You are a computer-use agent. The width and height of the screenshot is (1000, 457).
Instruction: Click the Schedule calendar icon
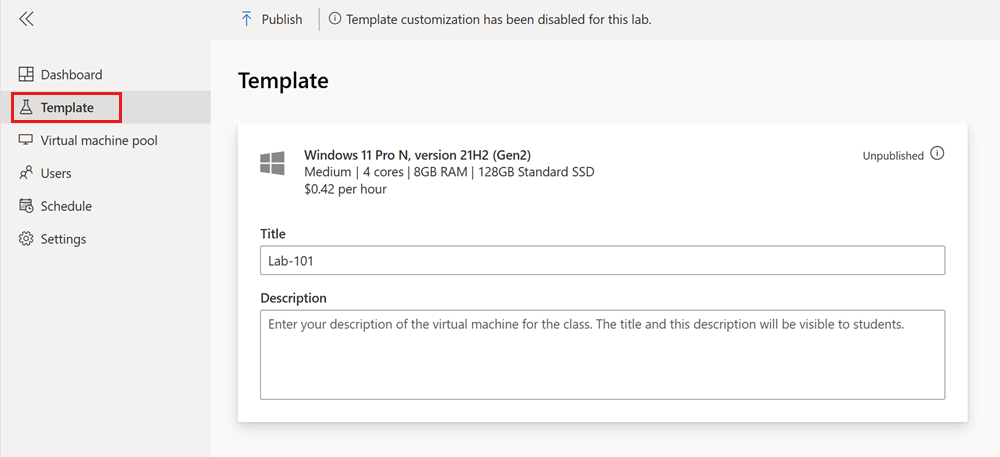(27, 206)
